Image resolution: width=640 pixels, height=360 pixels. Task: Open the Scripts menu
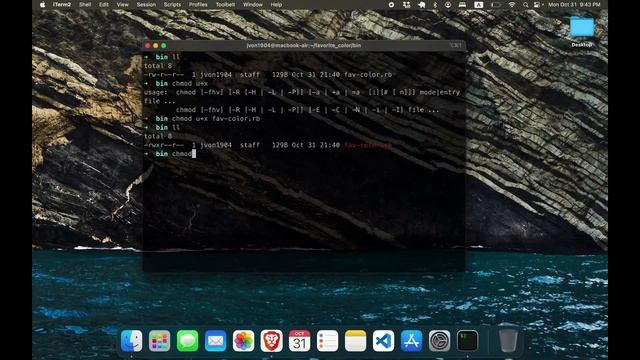172,4
